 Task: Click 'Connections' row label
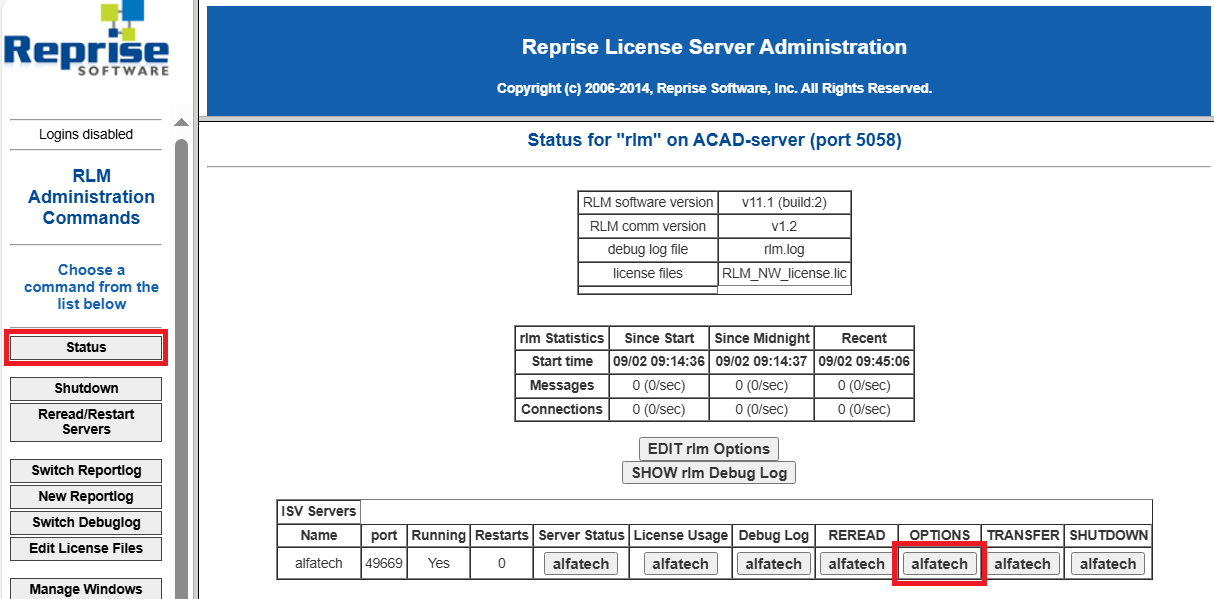point(562,410)
